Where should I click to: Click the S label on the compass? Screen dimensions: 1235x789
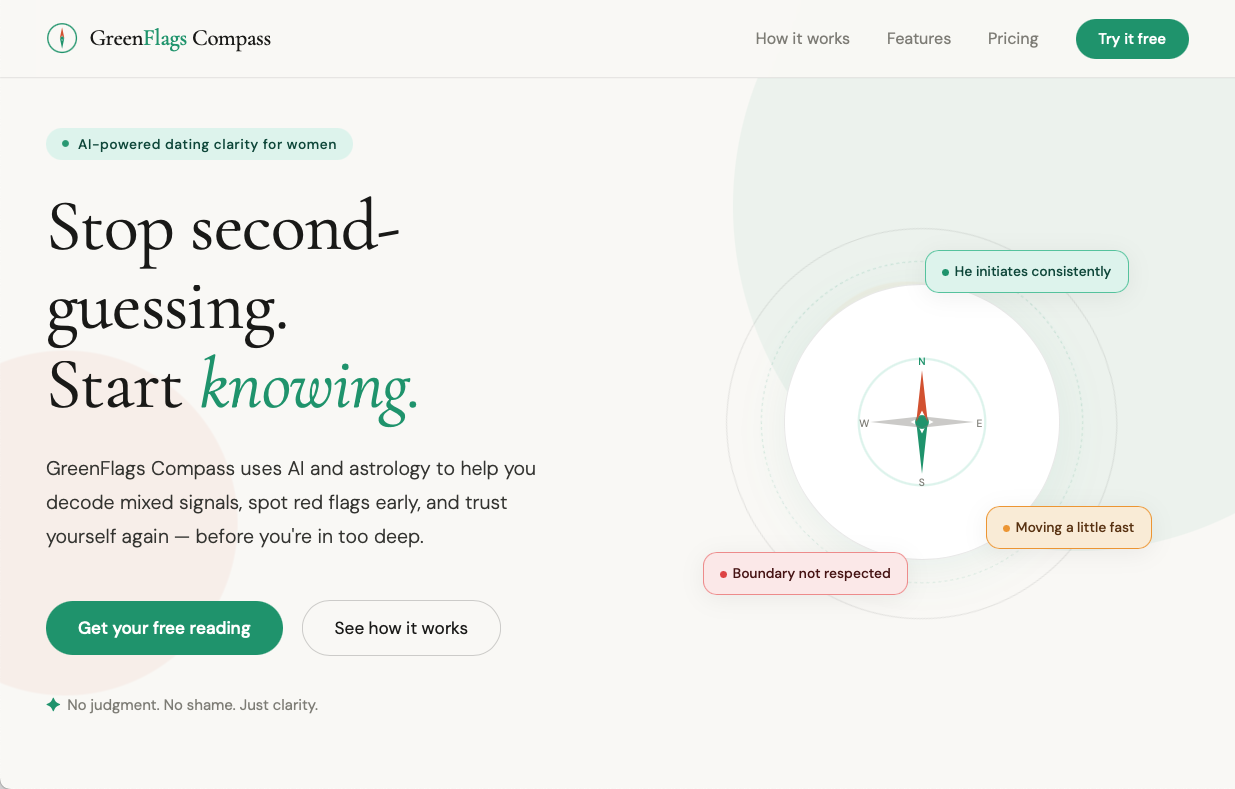[922, 482]
